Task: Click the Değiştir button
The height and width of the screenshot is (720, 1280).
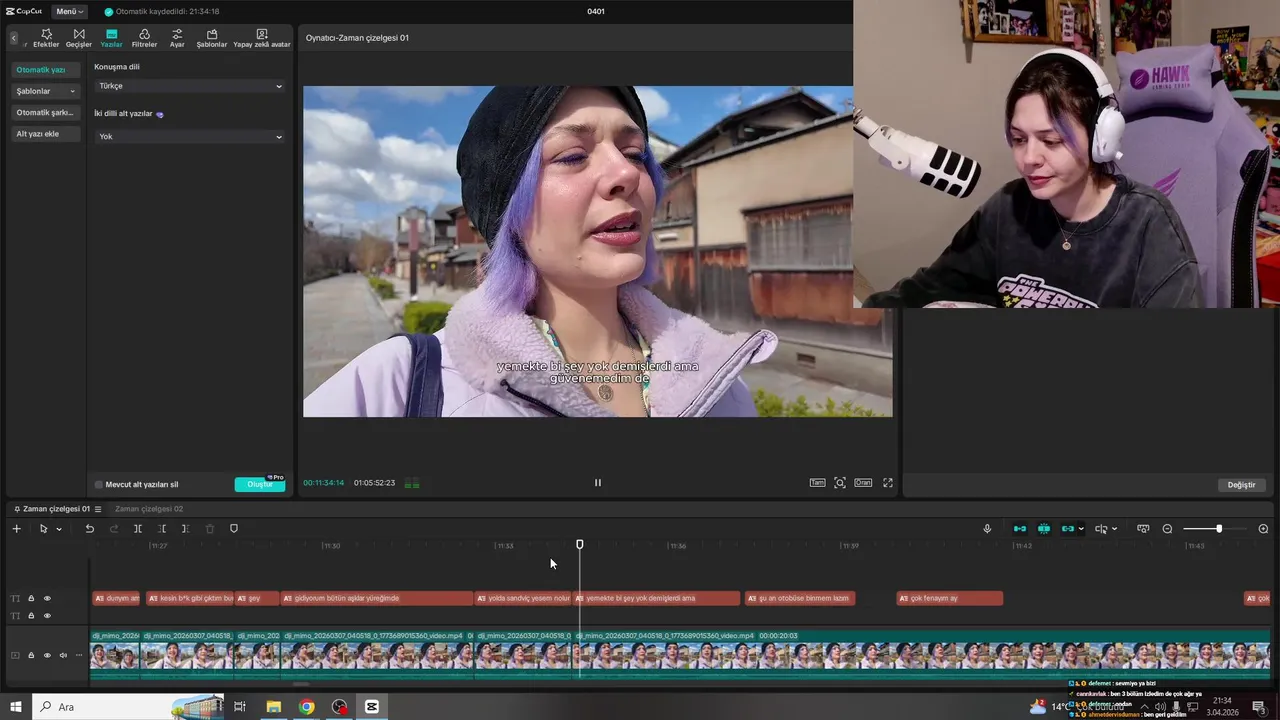Action: pos(1241,485)
